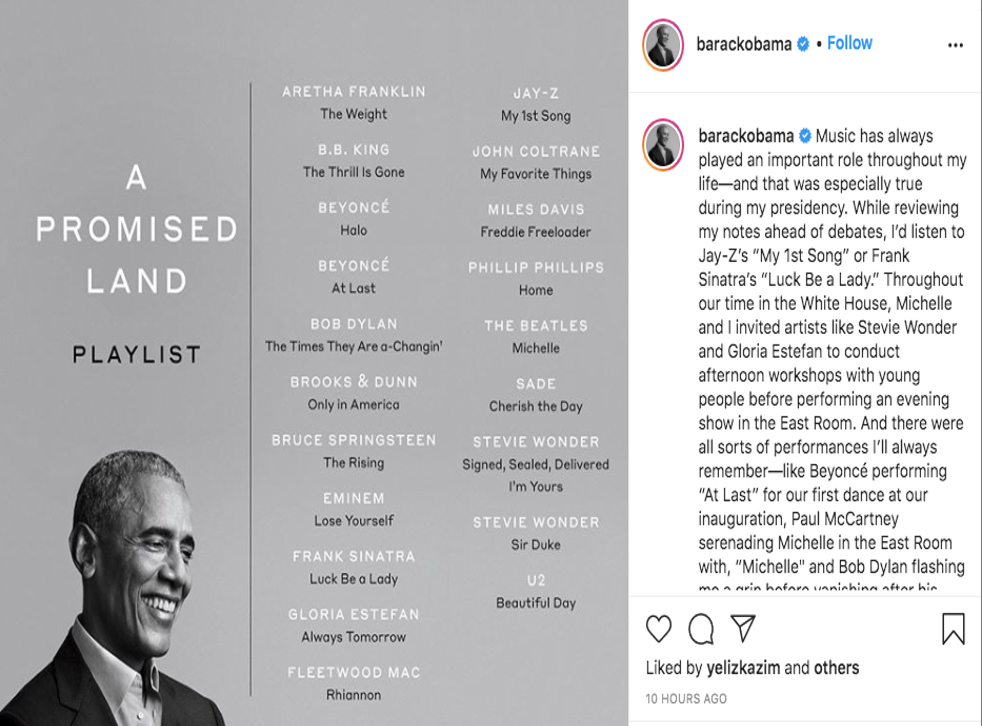Click the verified badge in the caption
This screenshot has width=982, height=726.
coord(803,136)
